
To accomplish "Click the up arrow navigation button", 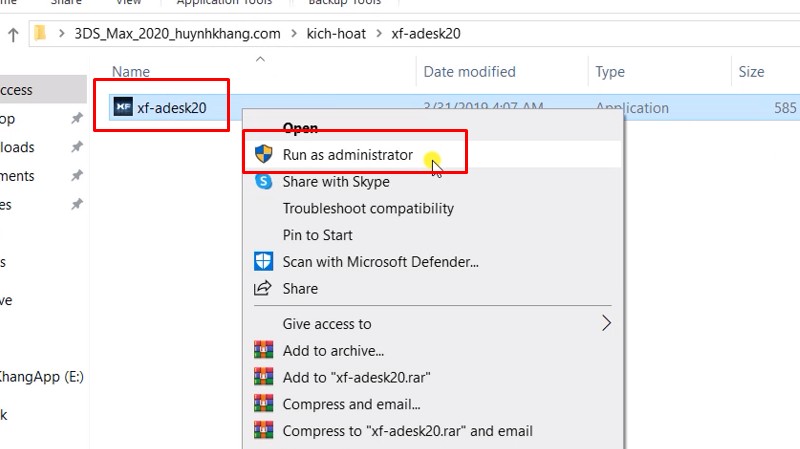I will pos(13,35).
